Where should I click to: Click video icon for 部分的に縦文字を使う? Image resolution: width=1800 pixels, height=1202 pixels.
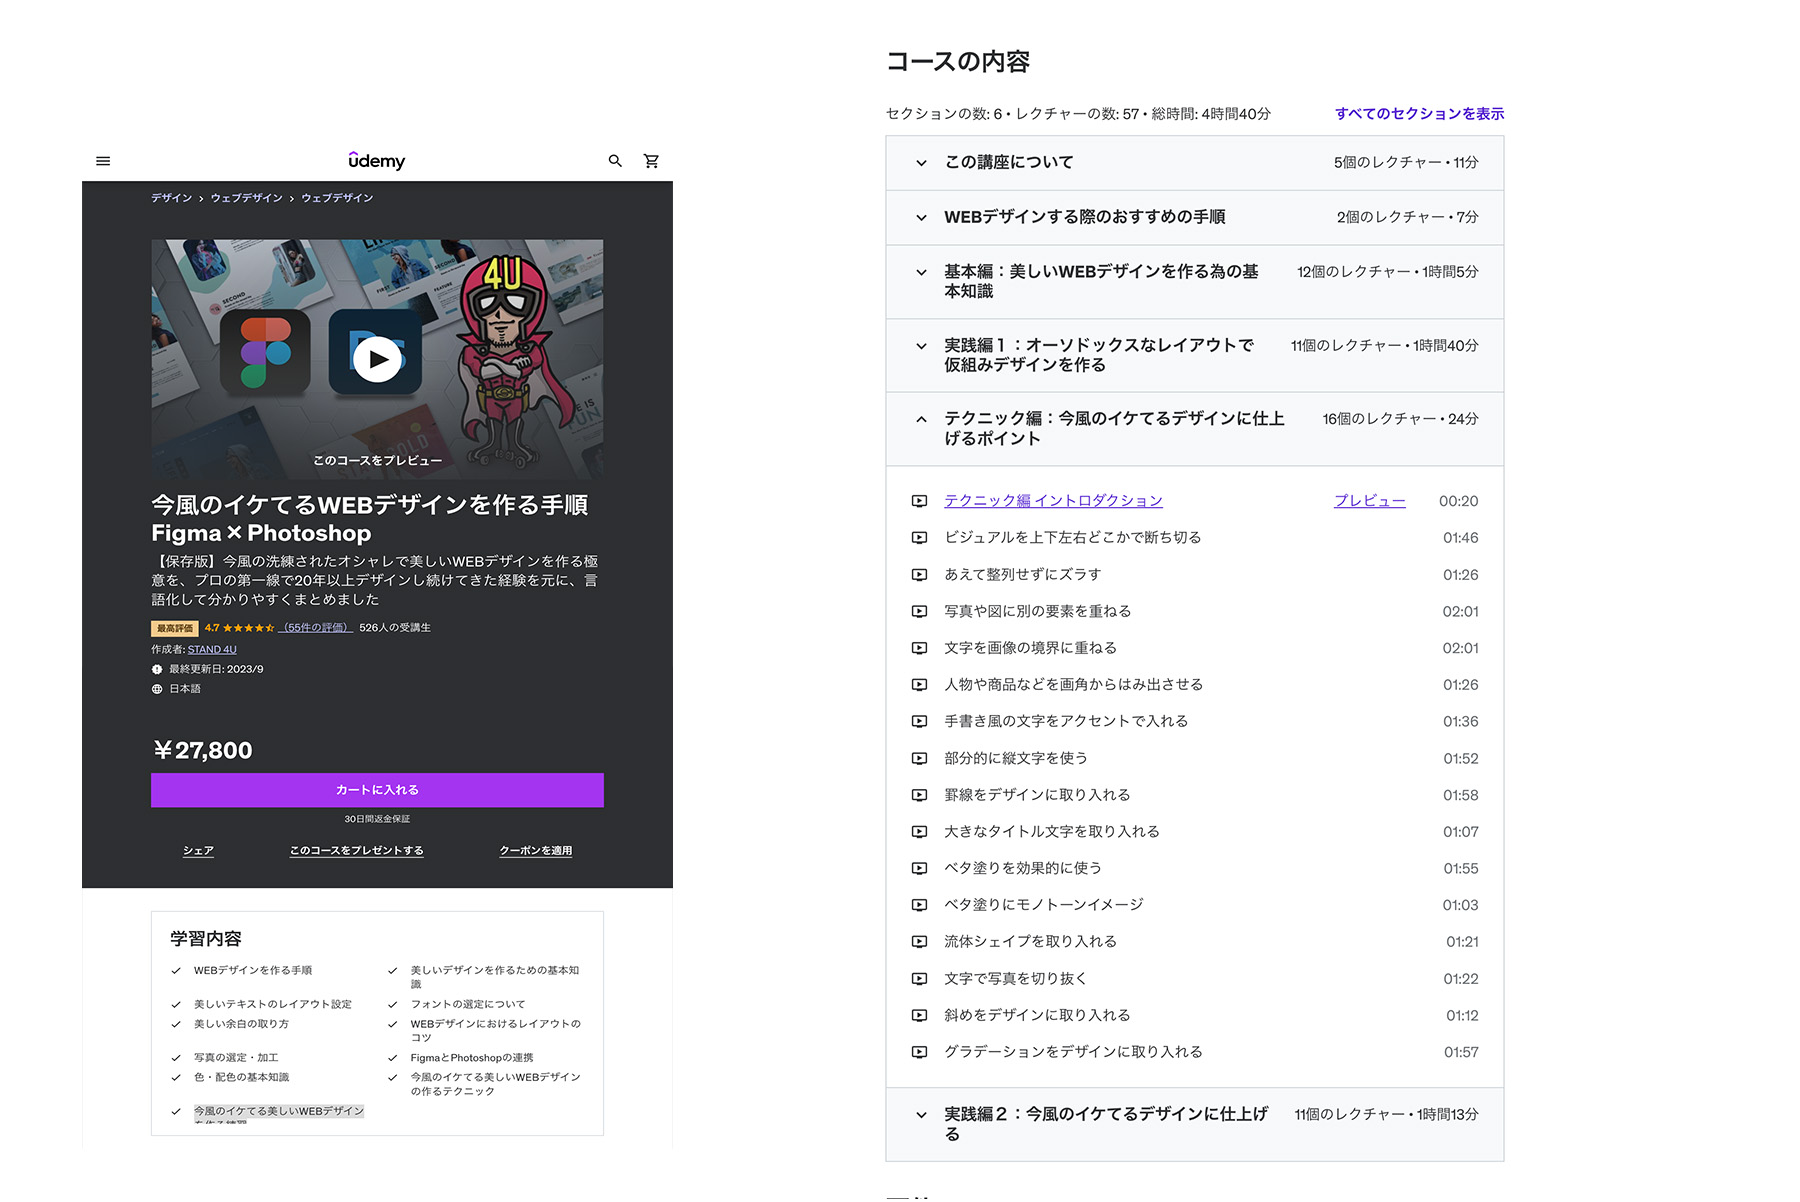click(919, 758)
